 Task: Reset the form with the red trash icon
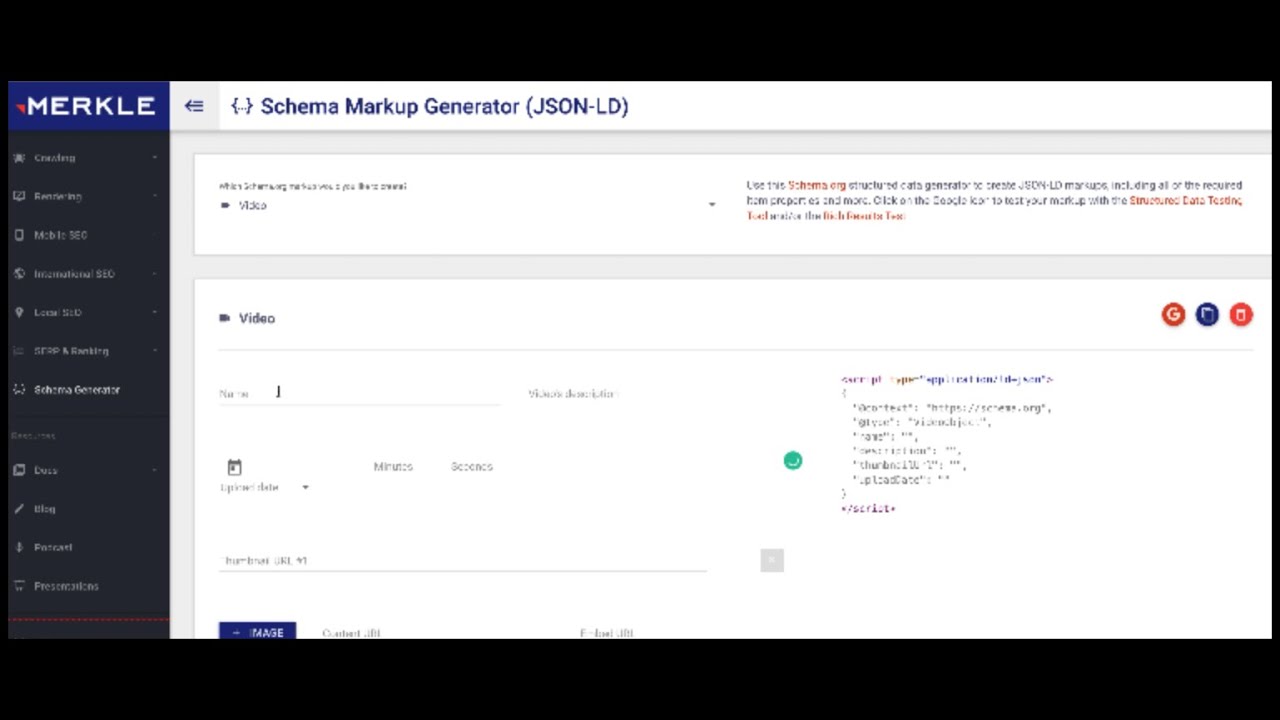[x=1241, y=315]
